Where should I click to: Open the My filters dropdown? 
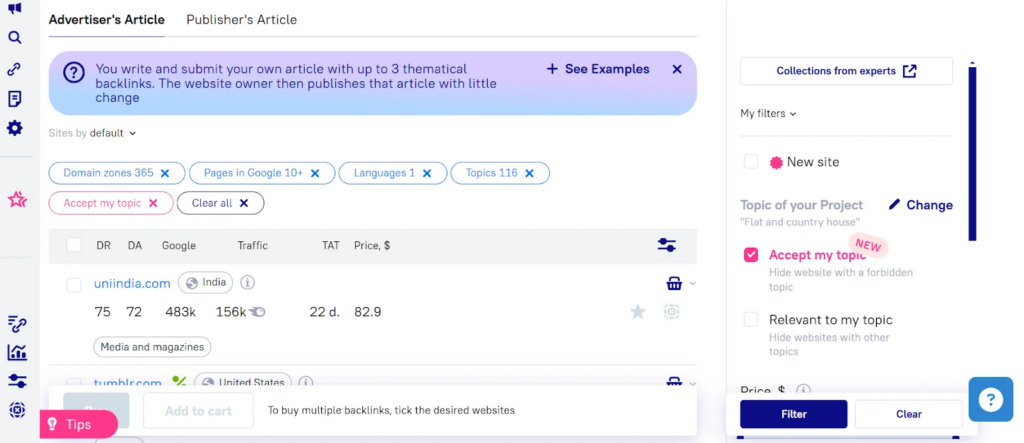coord(768,114)
